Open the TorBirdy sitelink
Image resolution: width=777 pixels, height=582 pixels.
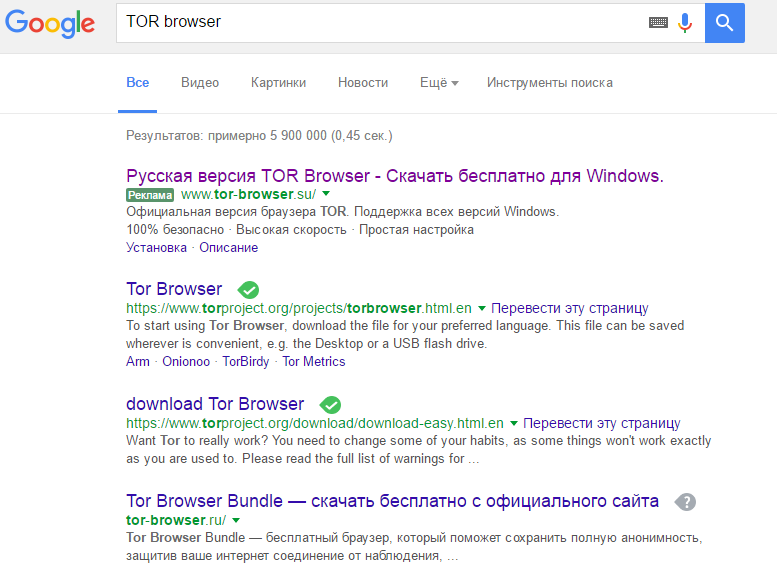[x=246, y=361]
